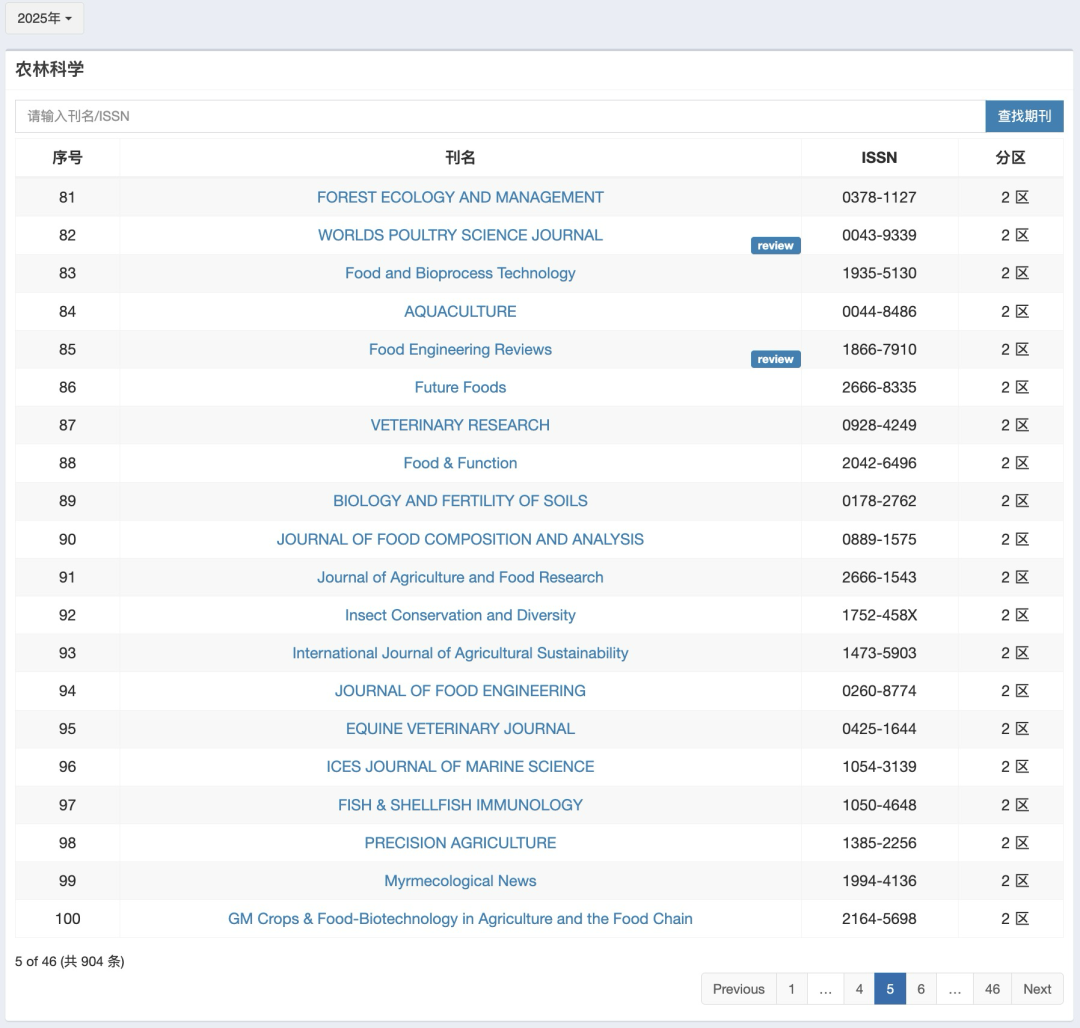Click the journal name/ISSN search field
1080x1028 pixels.
click(x=500, y=116)
